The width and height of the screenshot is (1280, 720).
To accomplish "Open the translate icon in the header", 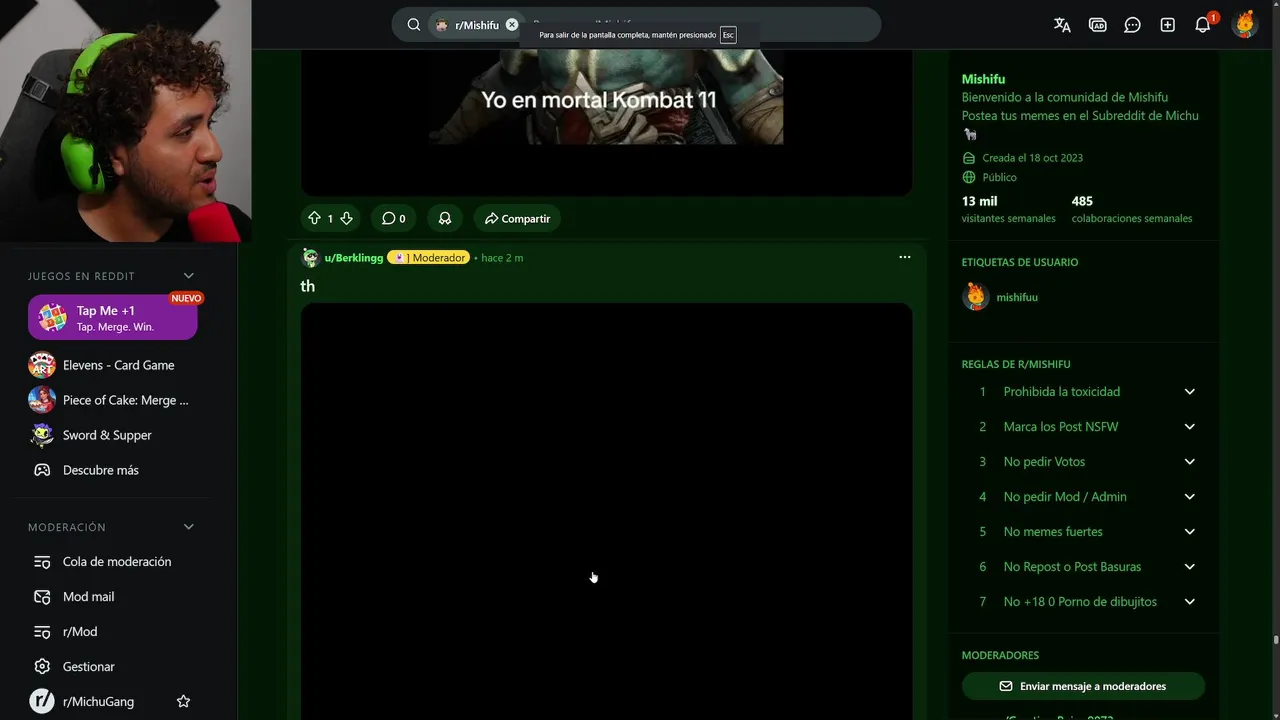I will pyautogui.click(x=1062, y=25).
